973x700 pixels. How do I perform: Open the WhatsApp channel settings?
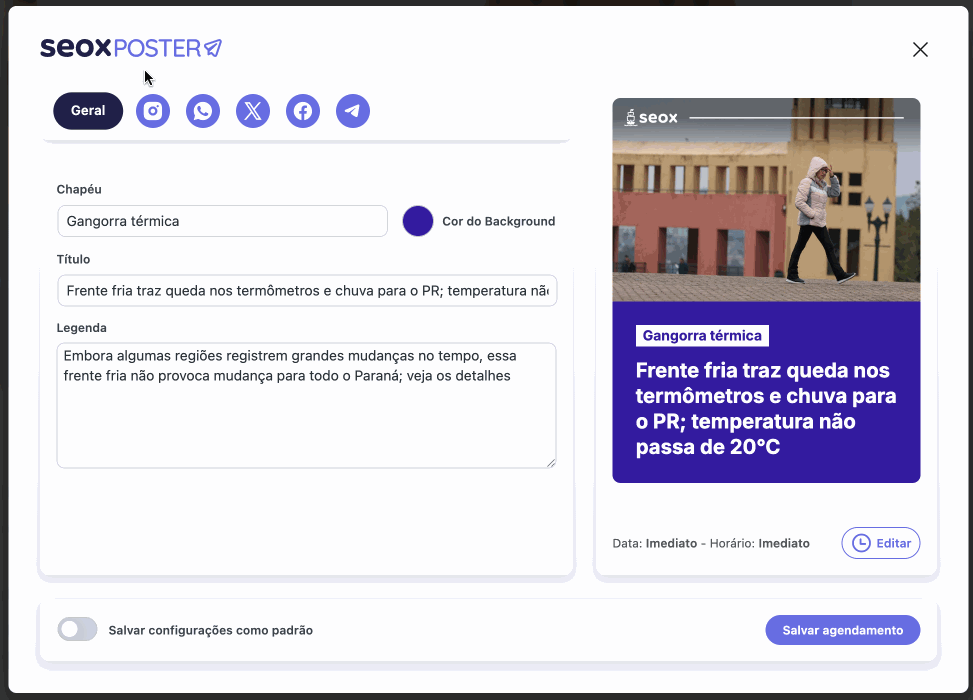(203, 111)
